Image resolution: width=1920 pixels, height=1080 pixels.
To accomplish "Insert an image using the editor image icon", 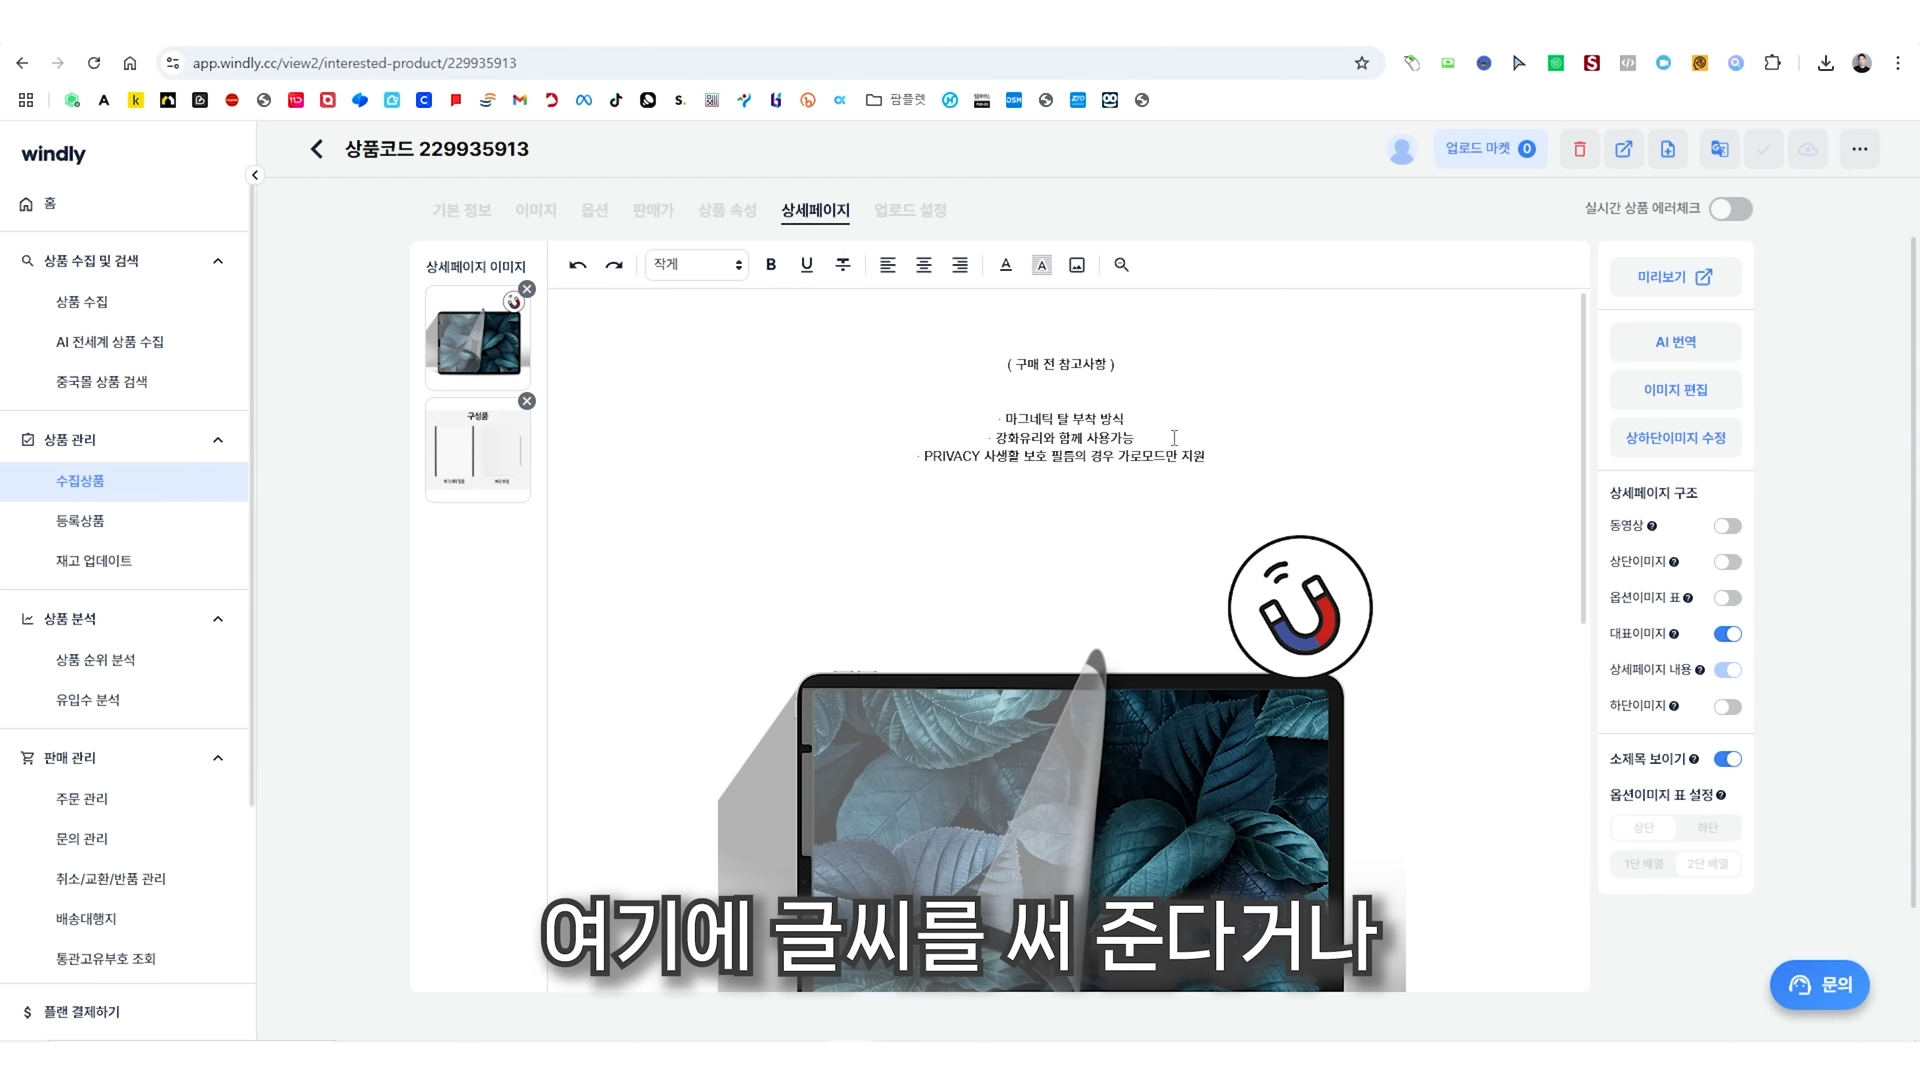I will tap(1077, 265).
